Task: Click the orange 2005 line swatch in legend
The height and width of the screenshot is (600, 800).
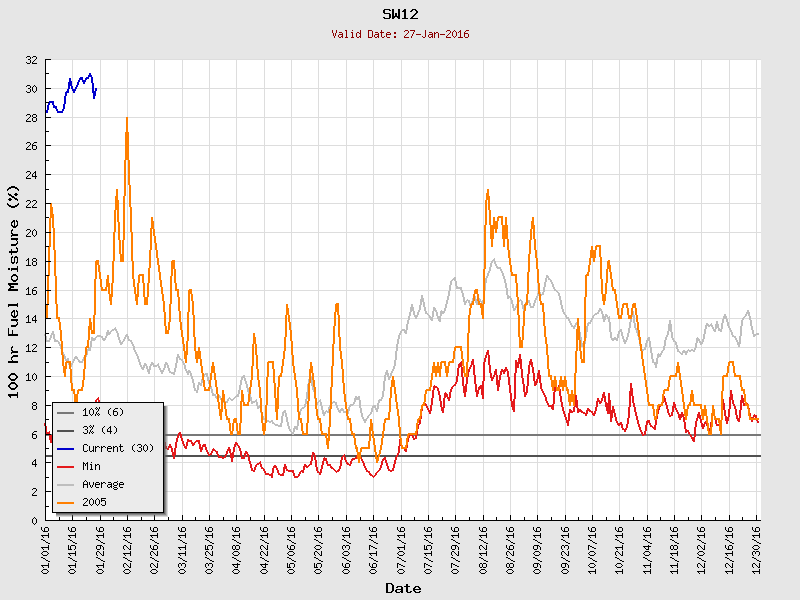Action: pos(66,502)
